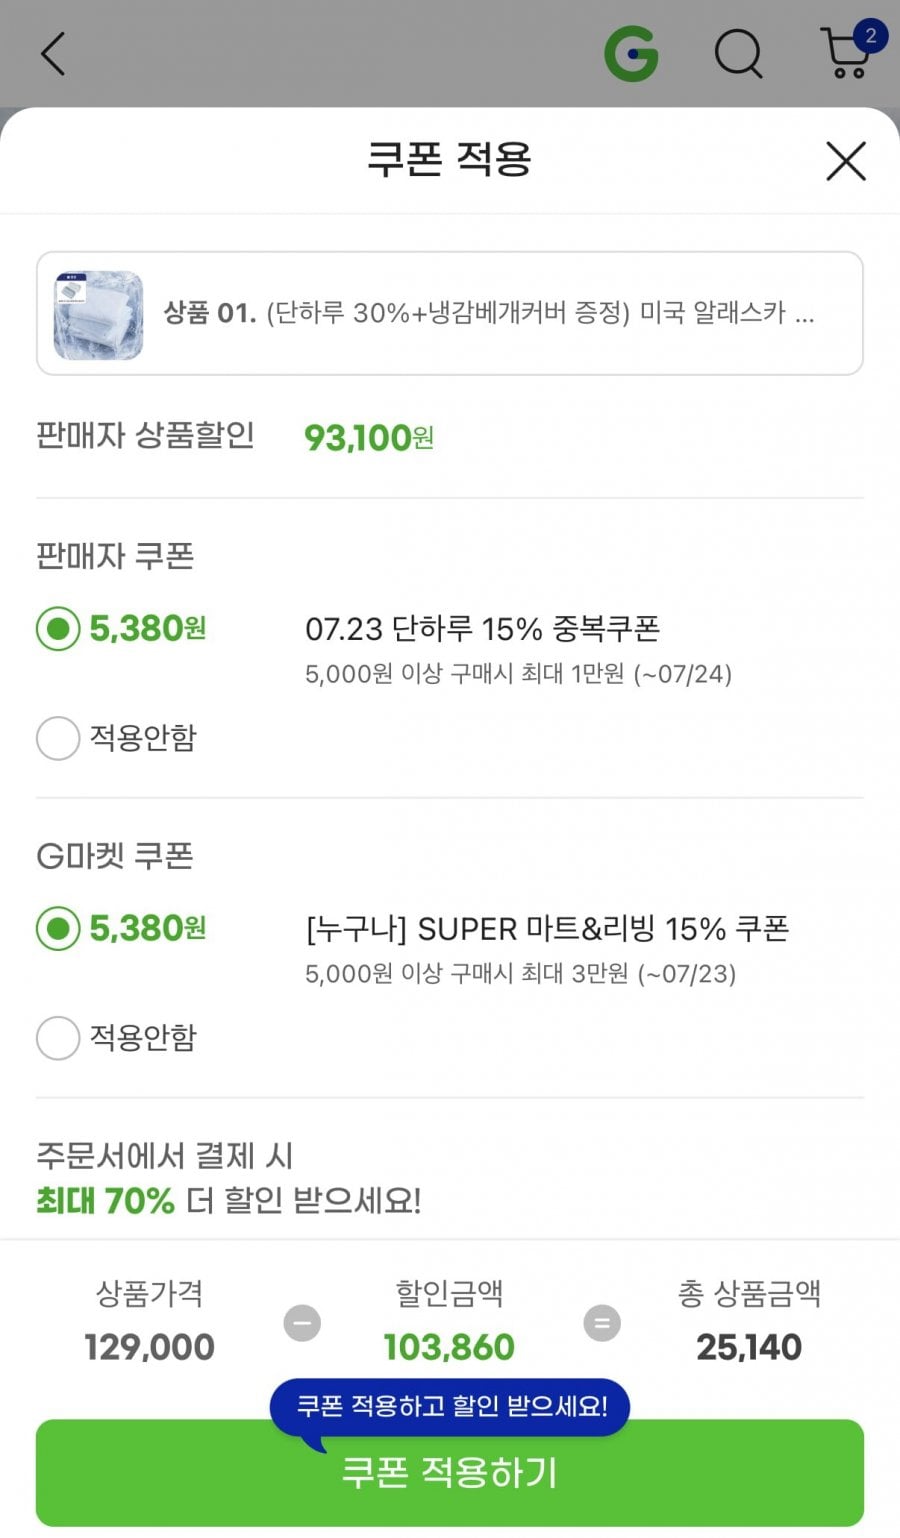The height and width of the screenshot is (1538, 900).
Task: Tap the SUPER 마트&리빙 15% 쿠폰 label
Action: point(547,929)
